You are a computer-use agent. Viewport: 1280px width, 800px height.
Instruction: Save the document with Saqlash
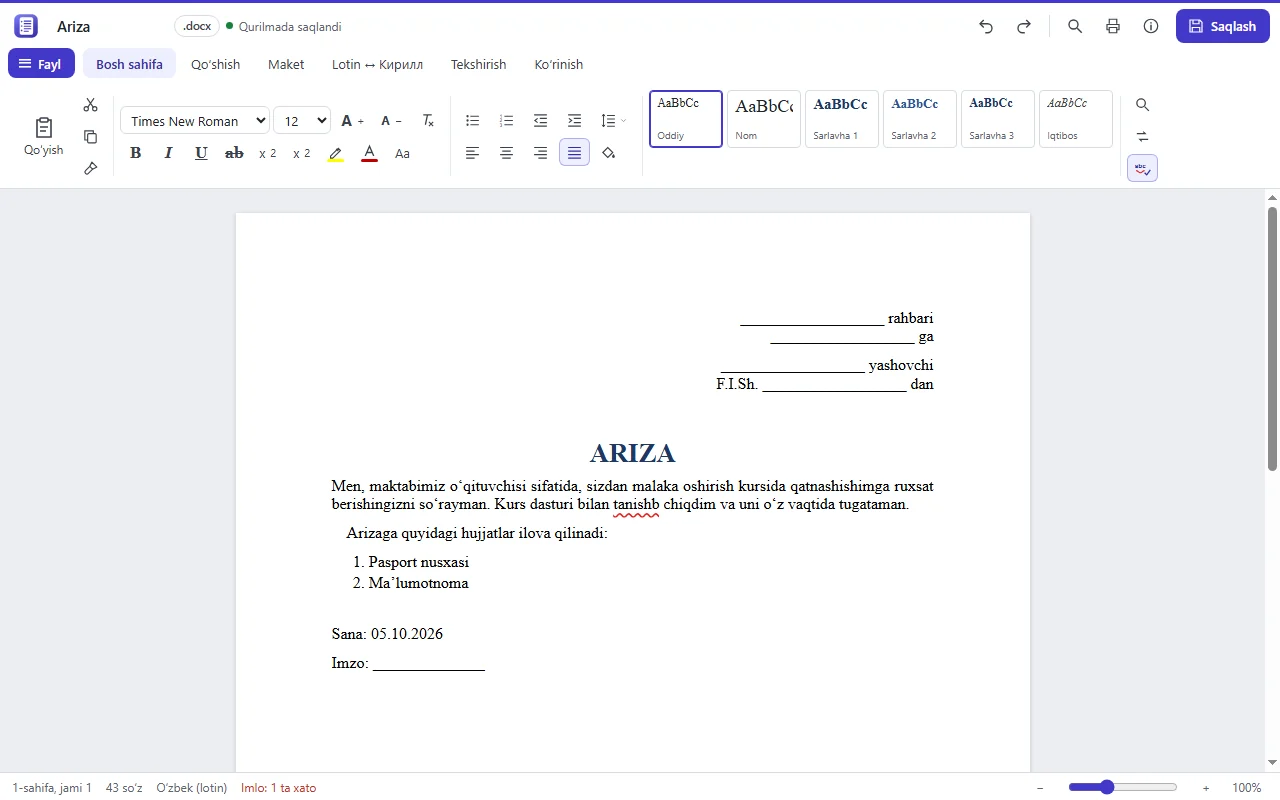pyautogui.click(x=1223, y=27)
